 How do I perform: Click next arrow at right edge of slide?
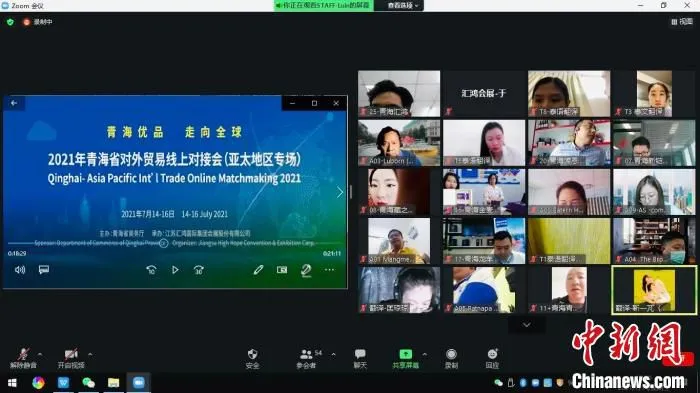(x=340, y=192)
